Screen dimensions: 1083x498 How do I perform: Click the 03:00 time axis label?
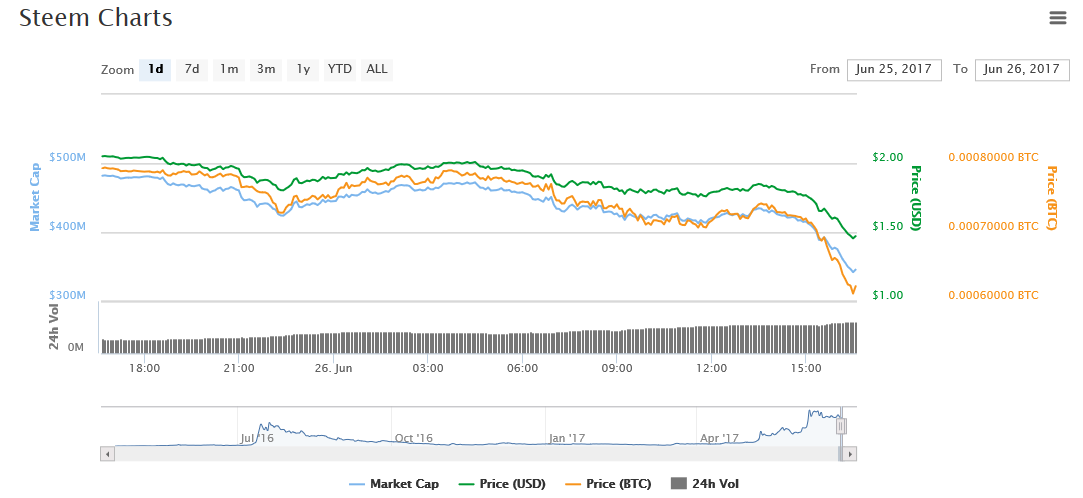[x=428, y=369]
